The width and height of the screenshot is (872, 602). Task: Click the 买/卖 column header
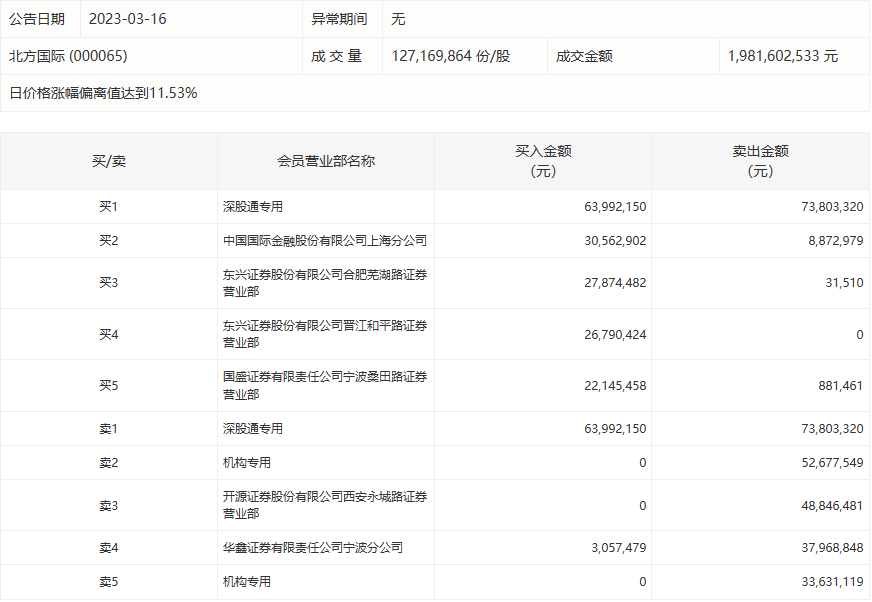coord(108,161)
